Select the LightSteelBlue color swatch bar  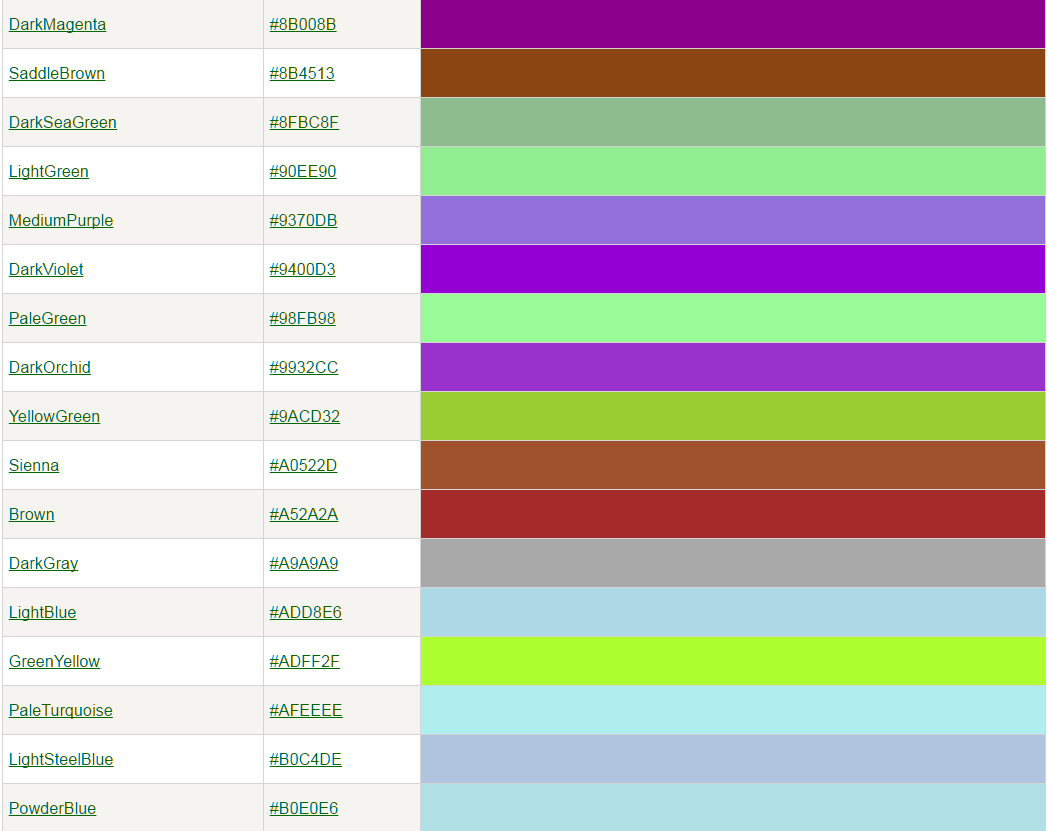click(x=732, y=760)
